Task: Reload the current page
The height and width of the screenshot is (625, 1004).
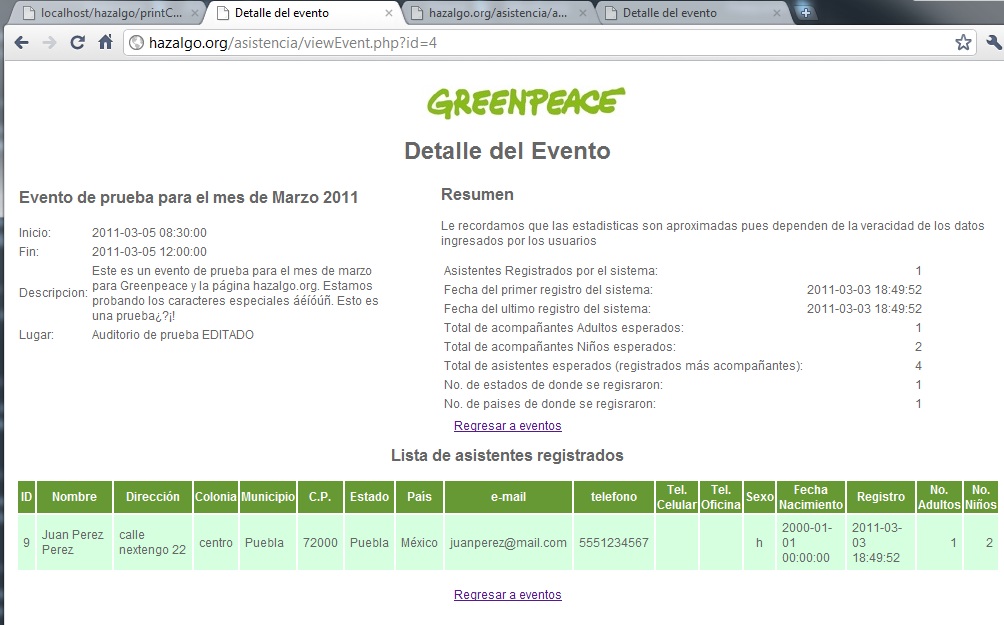Action: tap(77, 43)
